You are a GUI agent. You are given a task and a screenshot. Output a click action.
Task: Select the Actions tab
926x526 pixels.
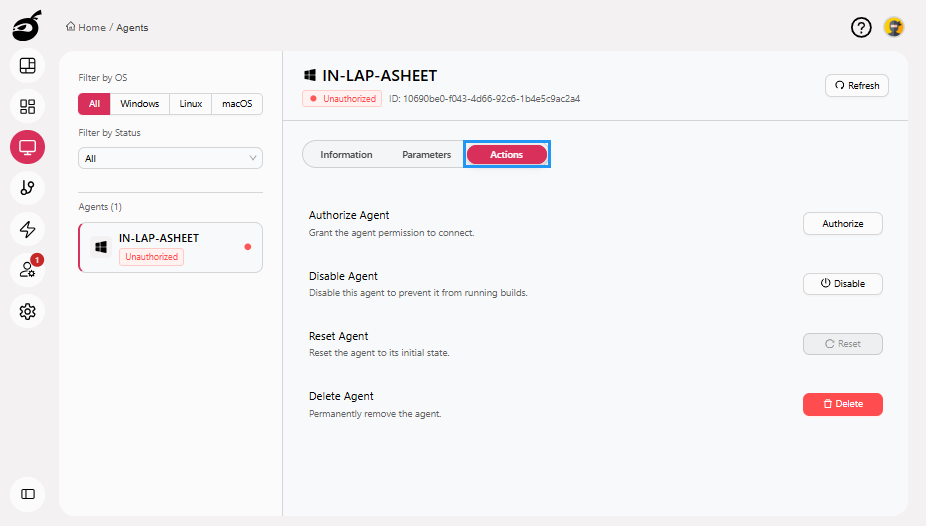[x=507, y=155]
